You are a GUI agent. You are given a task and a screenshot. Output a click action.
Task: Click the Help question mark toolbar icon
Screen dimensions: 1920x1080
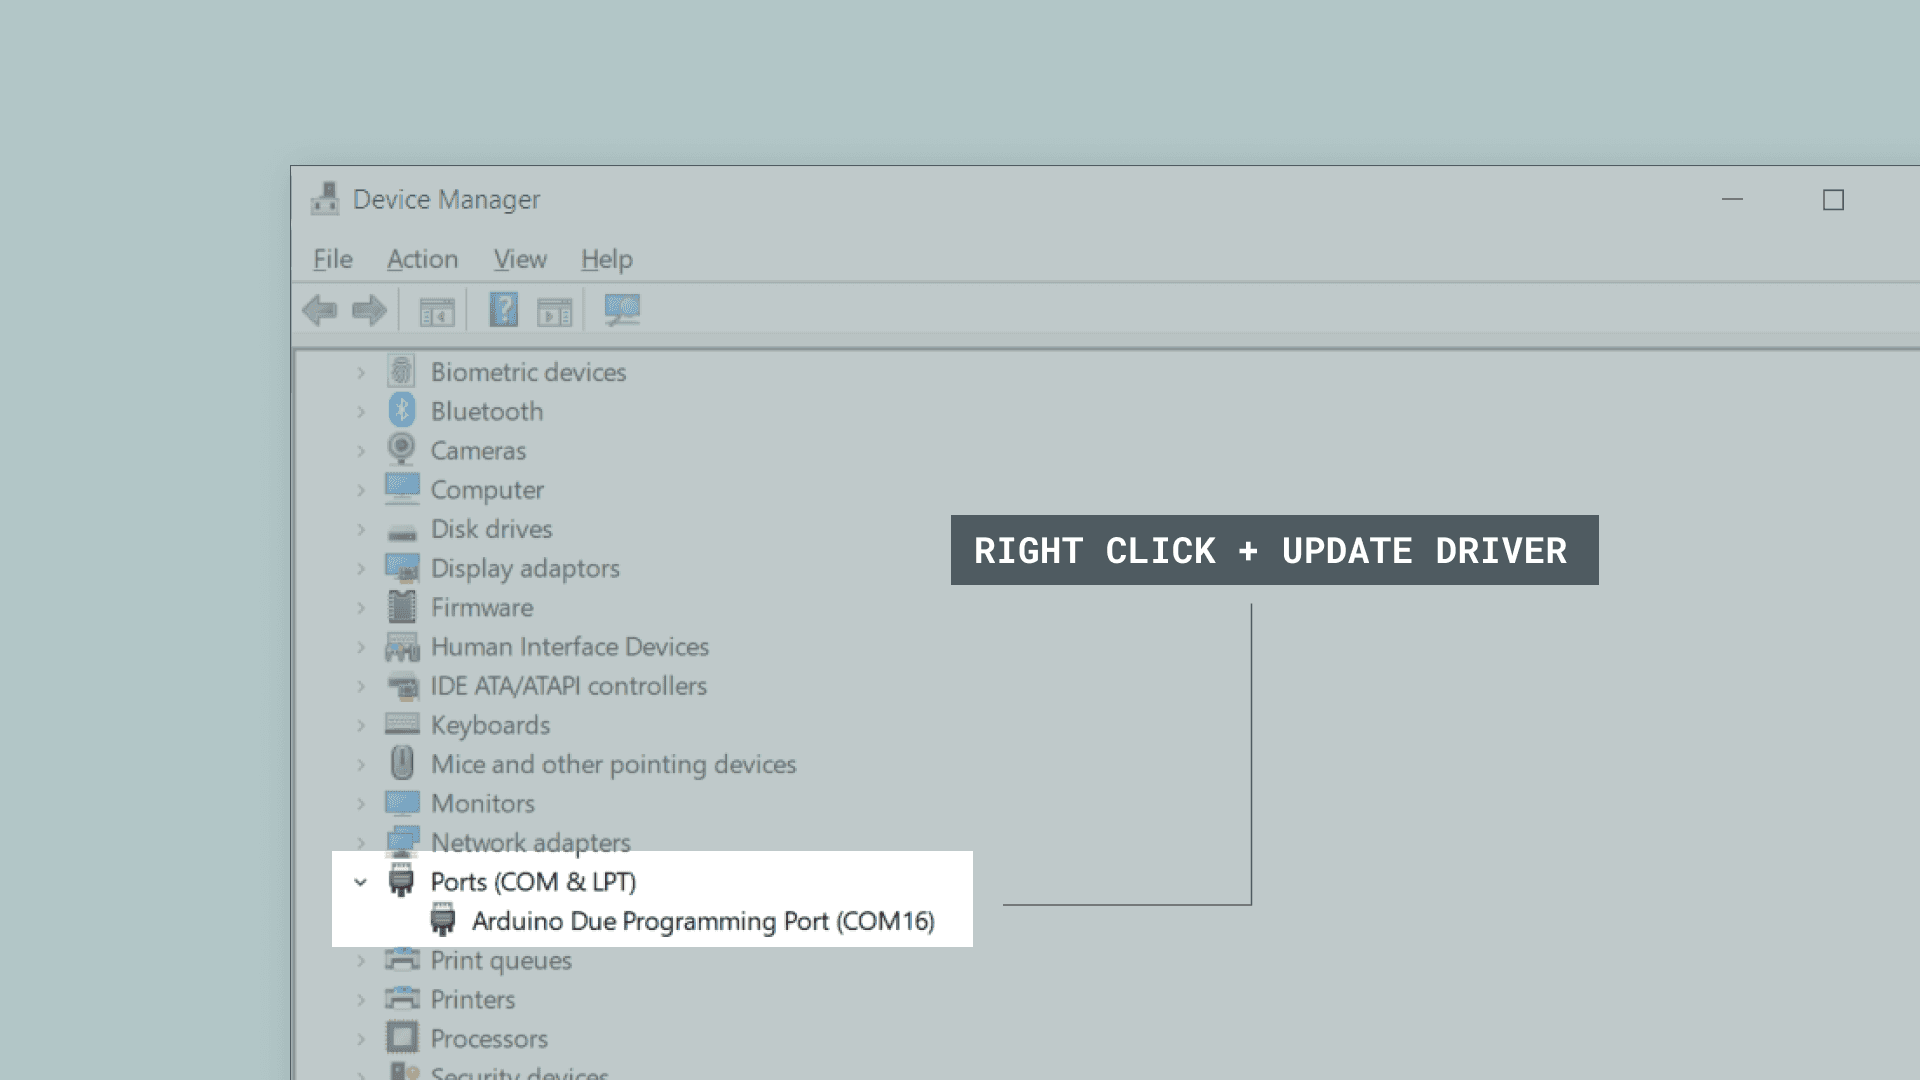coord(503,311)
